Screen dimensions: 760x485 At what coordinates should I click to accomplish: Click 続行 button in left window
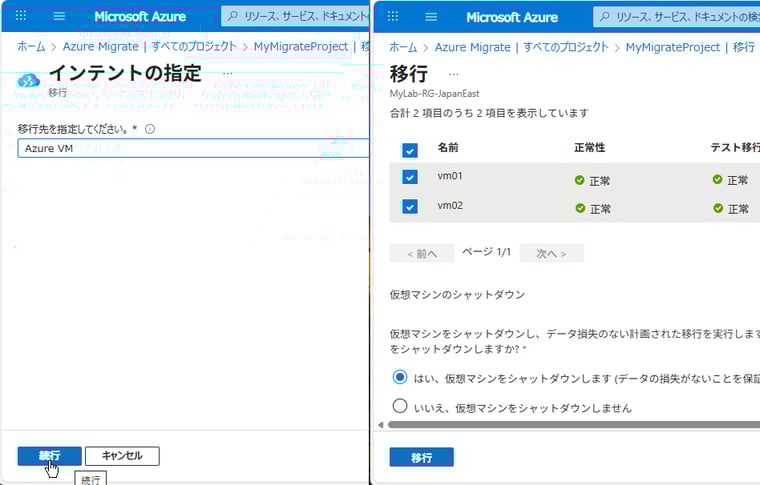[49, 456]
